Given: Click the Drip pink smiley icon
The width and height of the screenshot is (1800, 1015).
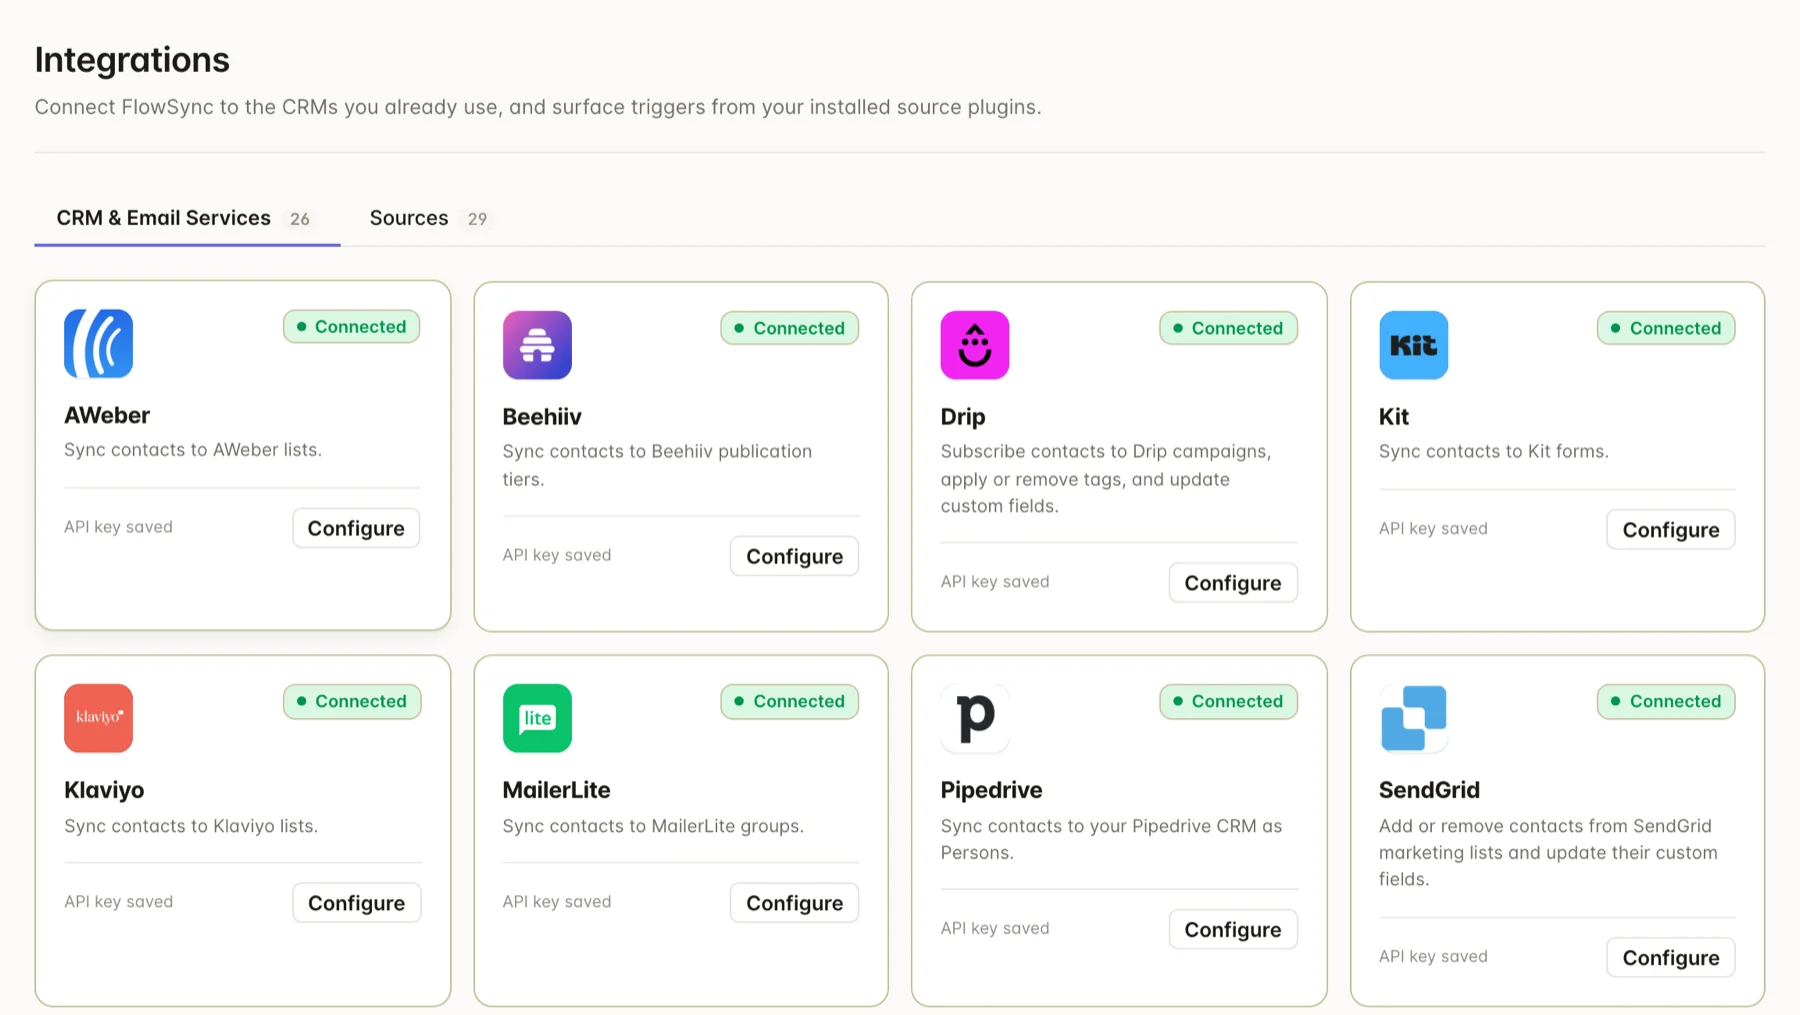Looking at the screenshot, I should click(x=975, y=345).
